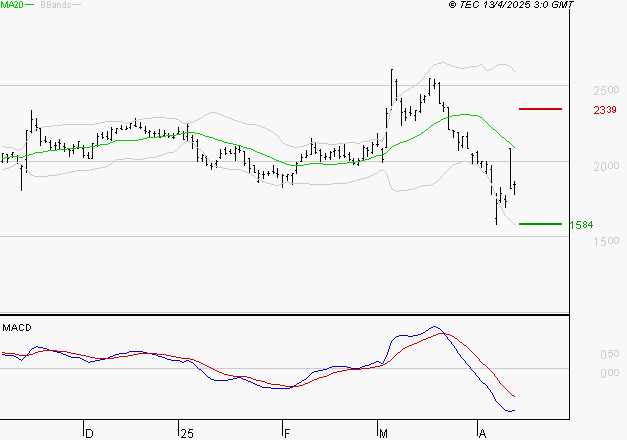Click the green 1584 support level marker
The width and height of the screenshot is (627, 440).
pyautogui.click(x=540, y=224)
